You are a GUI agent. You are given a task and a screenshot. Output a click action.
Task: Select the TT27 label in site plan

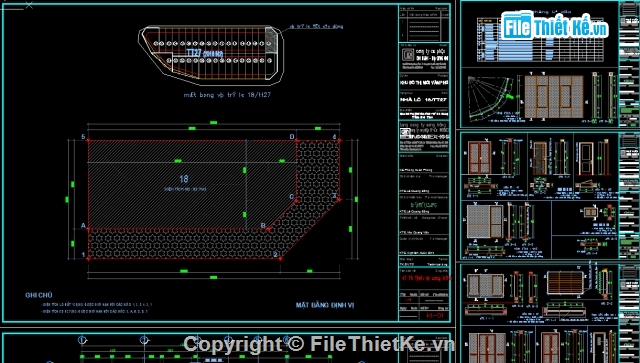(194, 53)
